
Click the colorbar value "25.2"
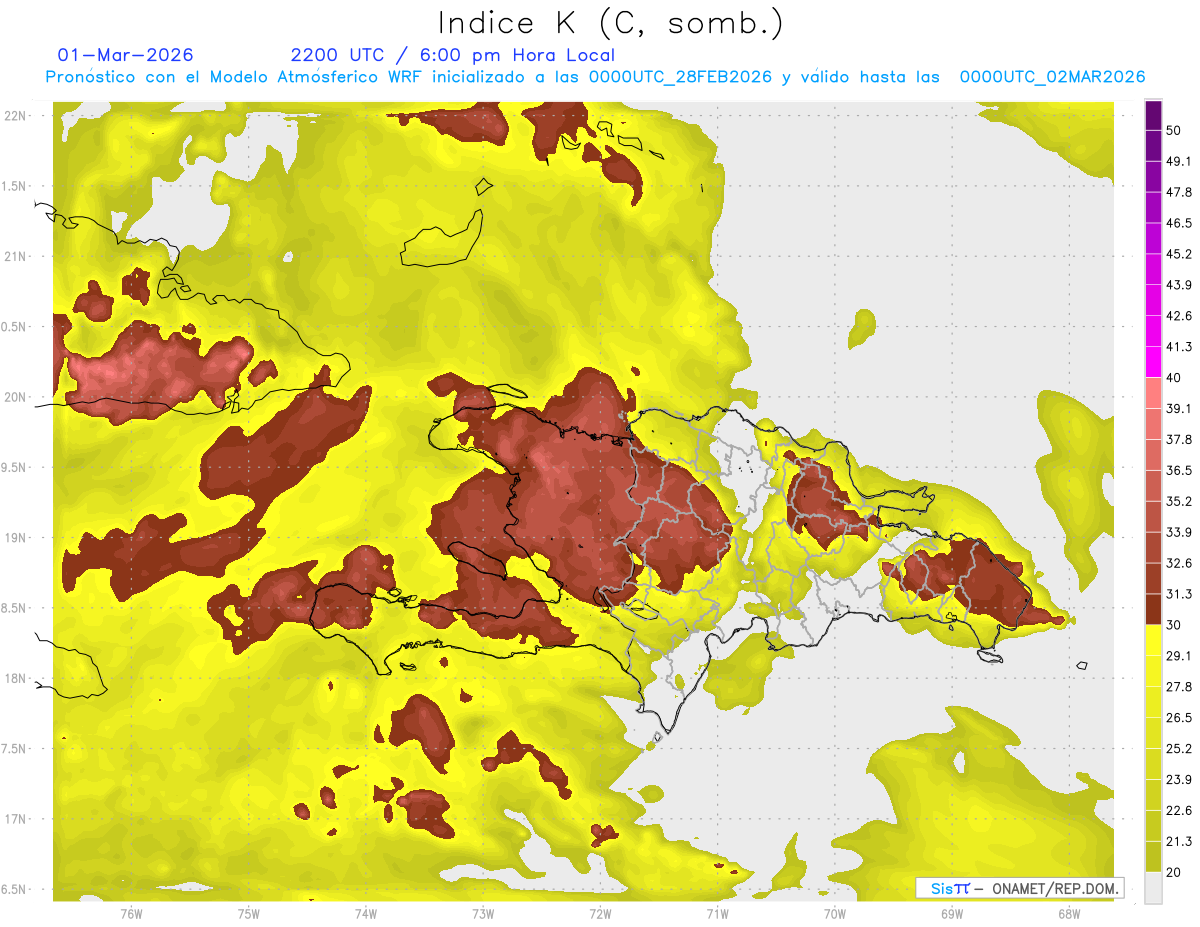pos(1179,749)
